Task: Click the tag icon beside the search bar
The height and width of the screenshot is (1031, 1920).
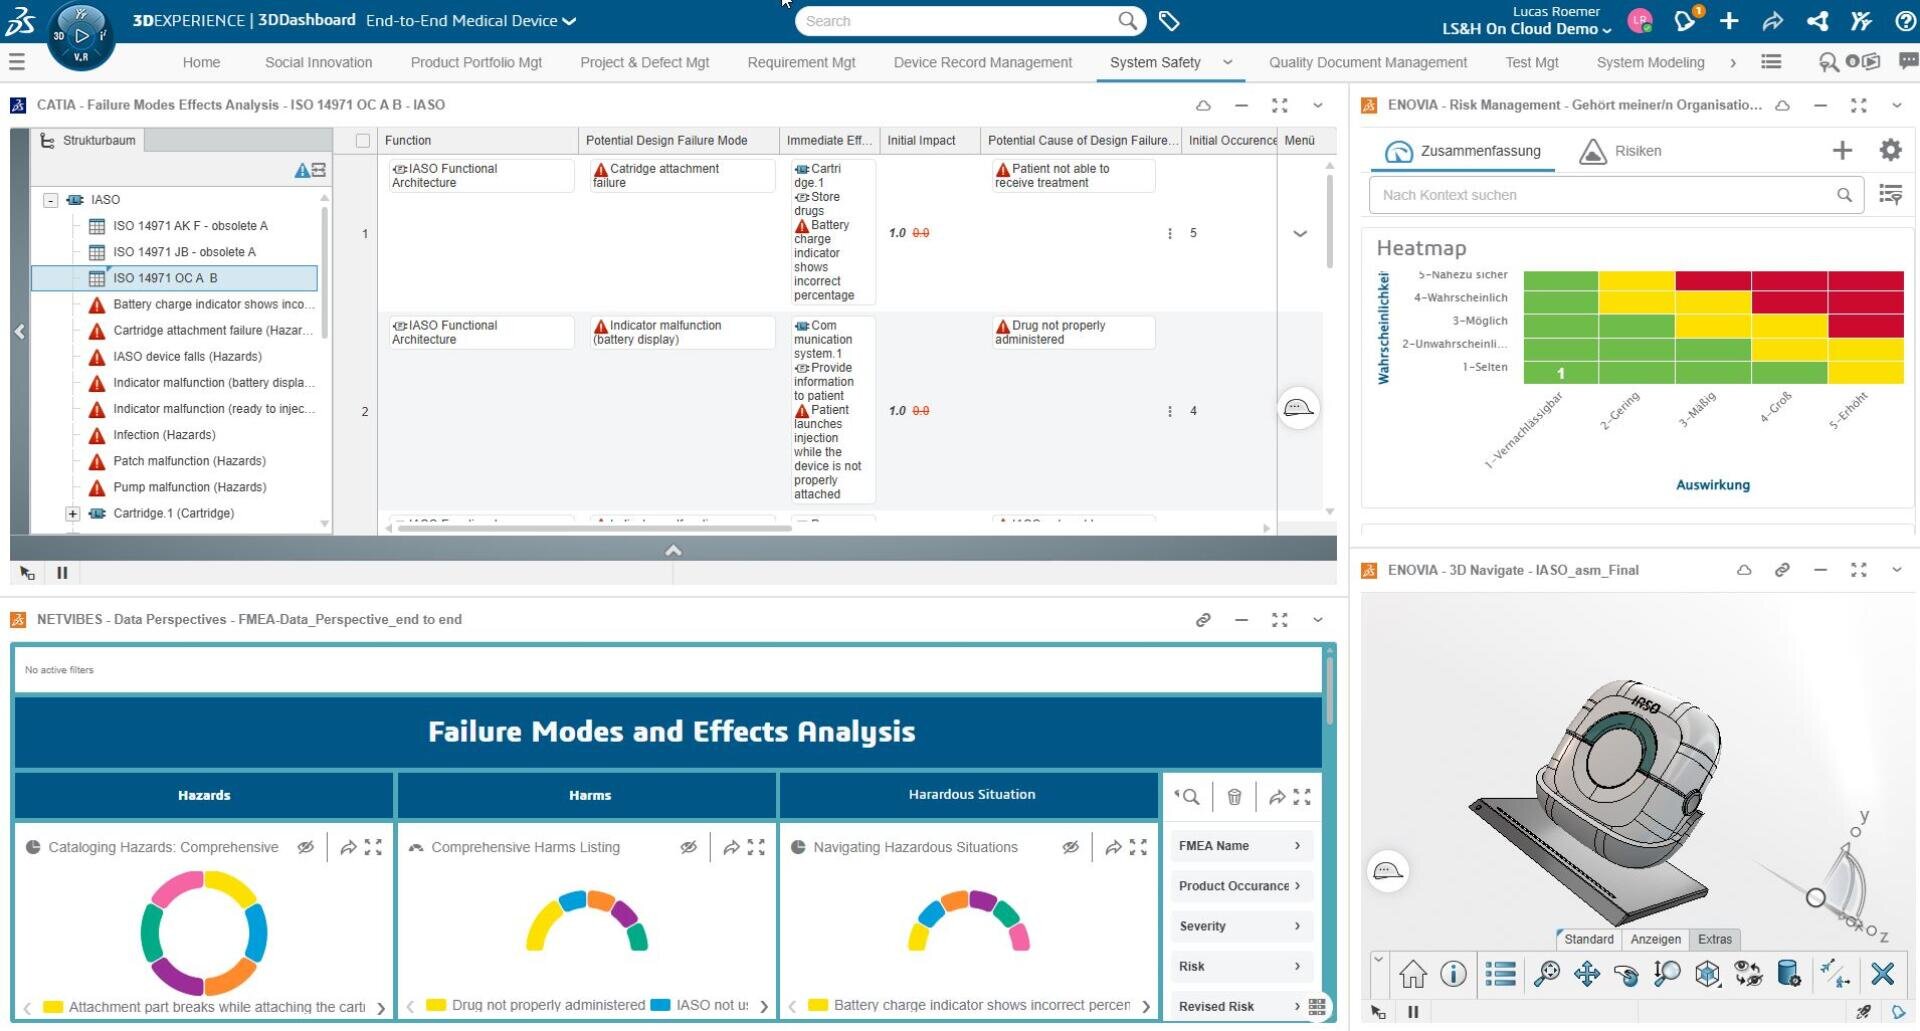Action: pyautogui.click(x=1169, y=21)
